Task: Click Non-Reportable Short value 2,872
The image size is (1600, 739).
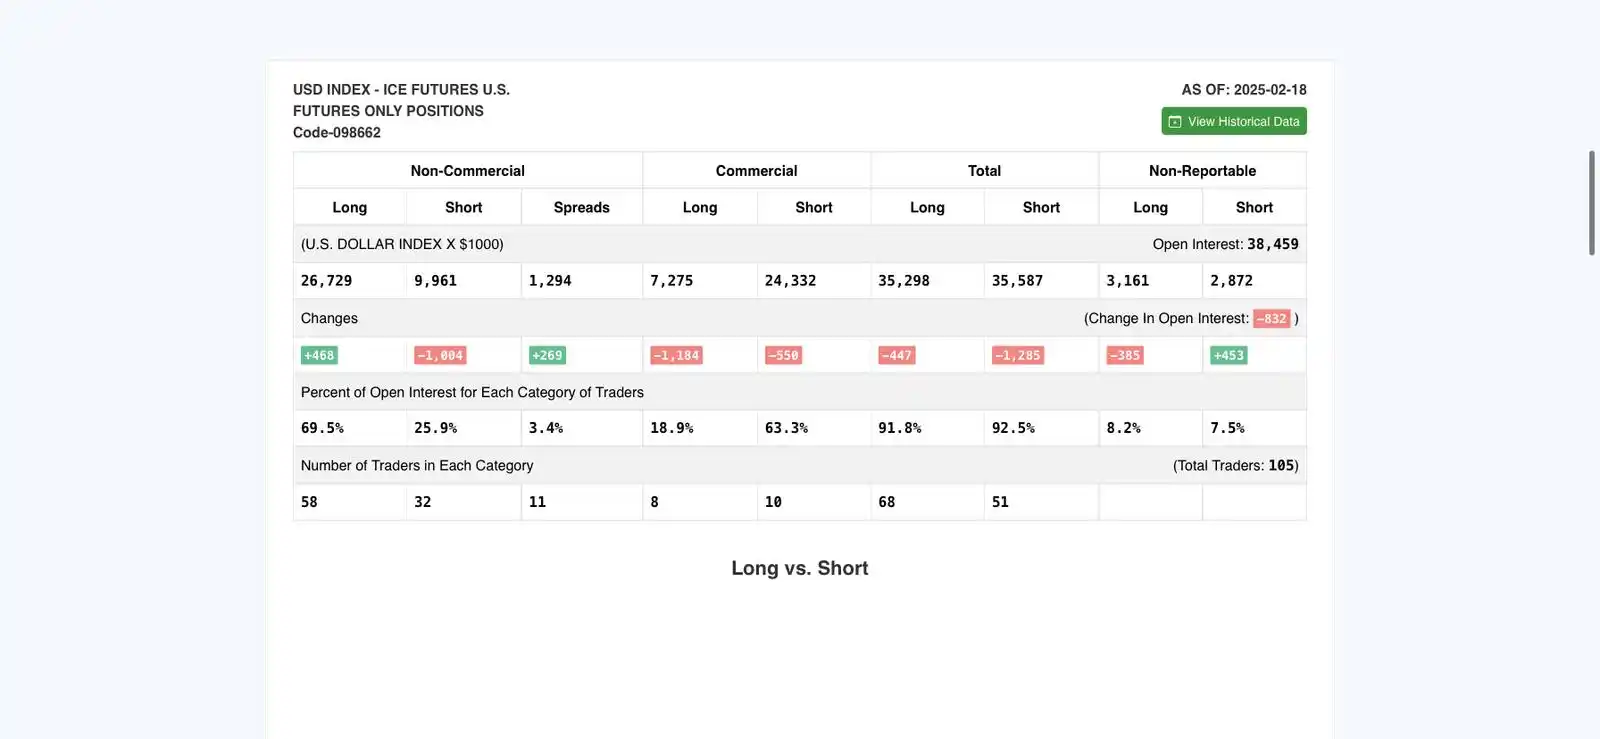Action: click(1232, 281)
